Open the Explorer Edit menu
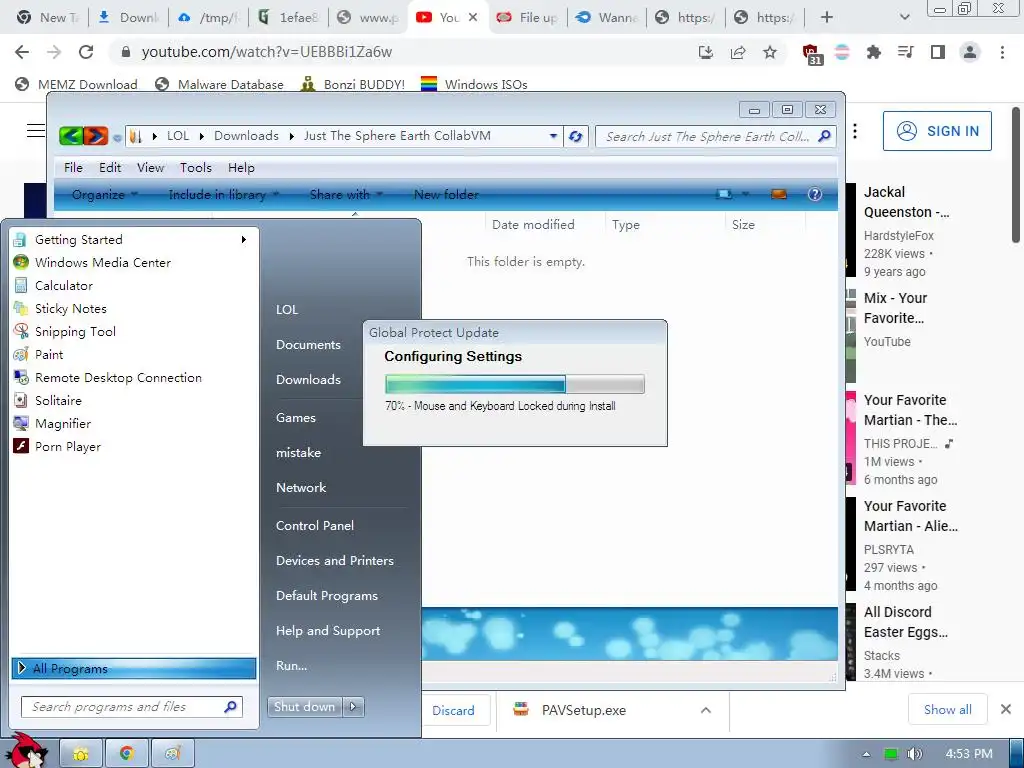This screenshot has width=1024, height=768. (110, 168)
